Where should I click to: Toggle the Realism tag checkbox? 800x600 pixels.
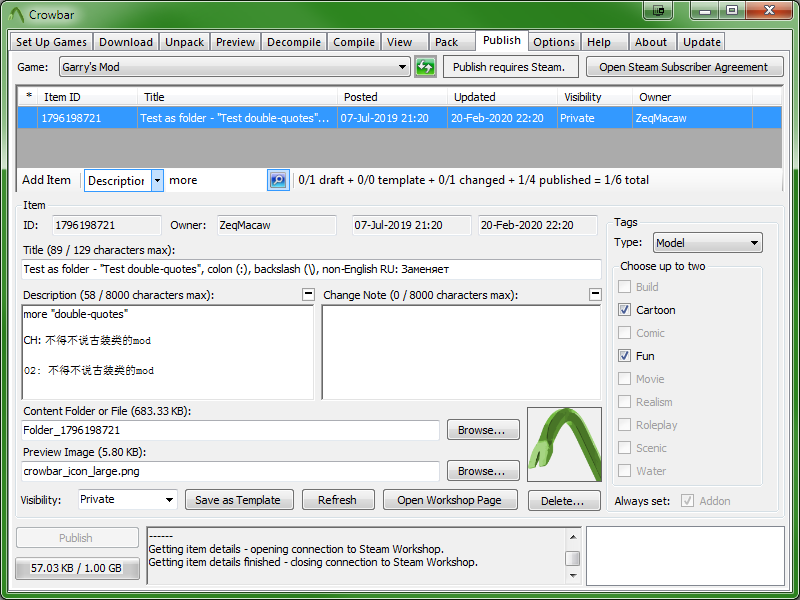[x=624, y=402]
